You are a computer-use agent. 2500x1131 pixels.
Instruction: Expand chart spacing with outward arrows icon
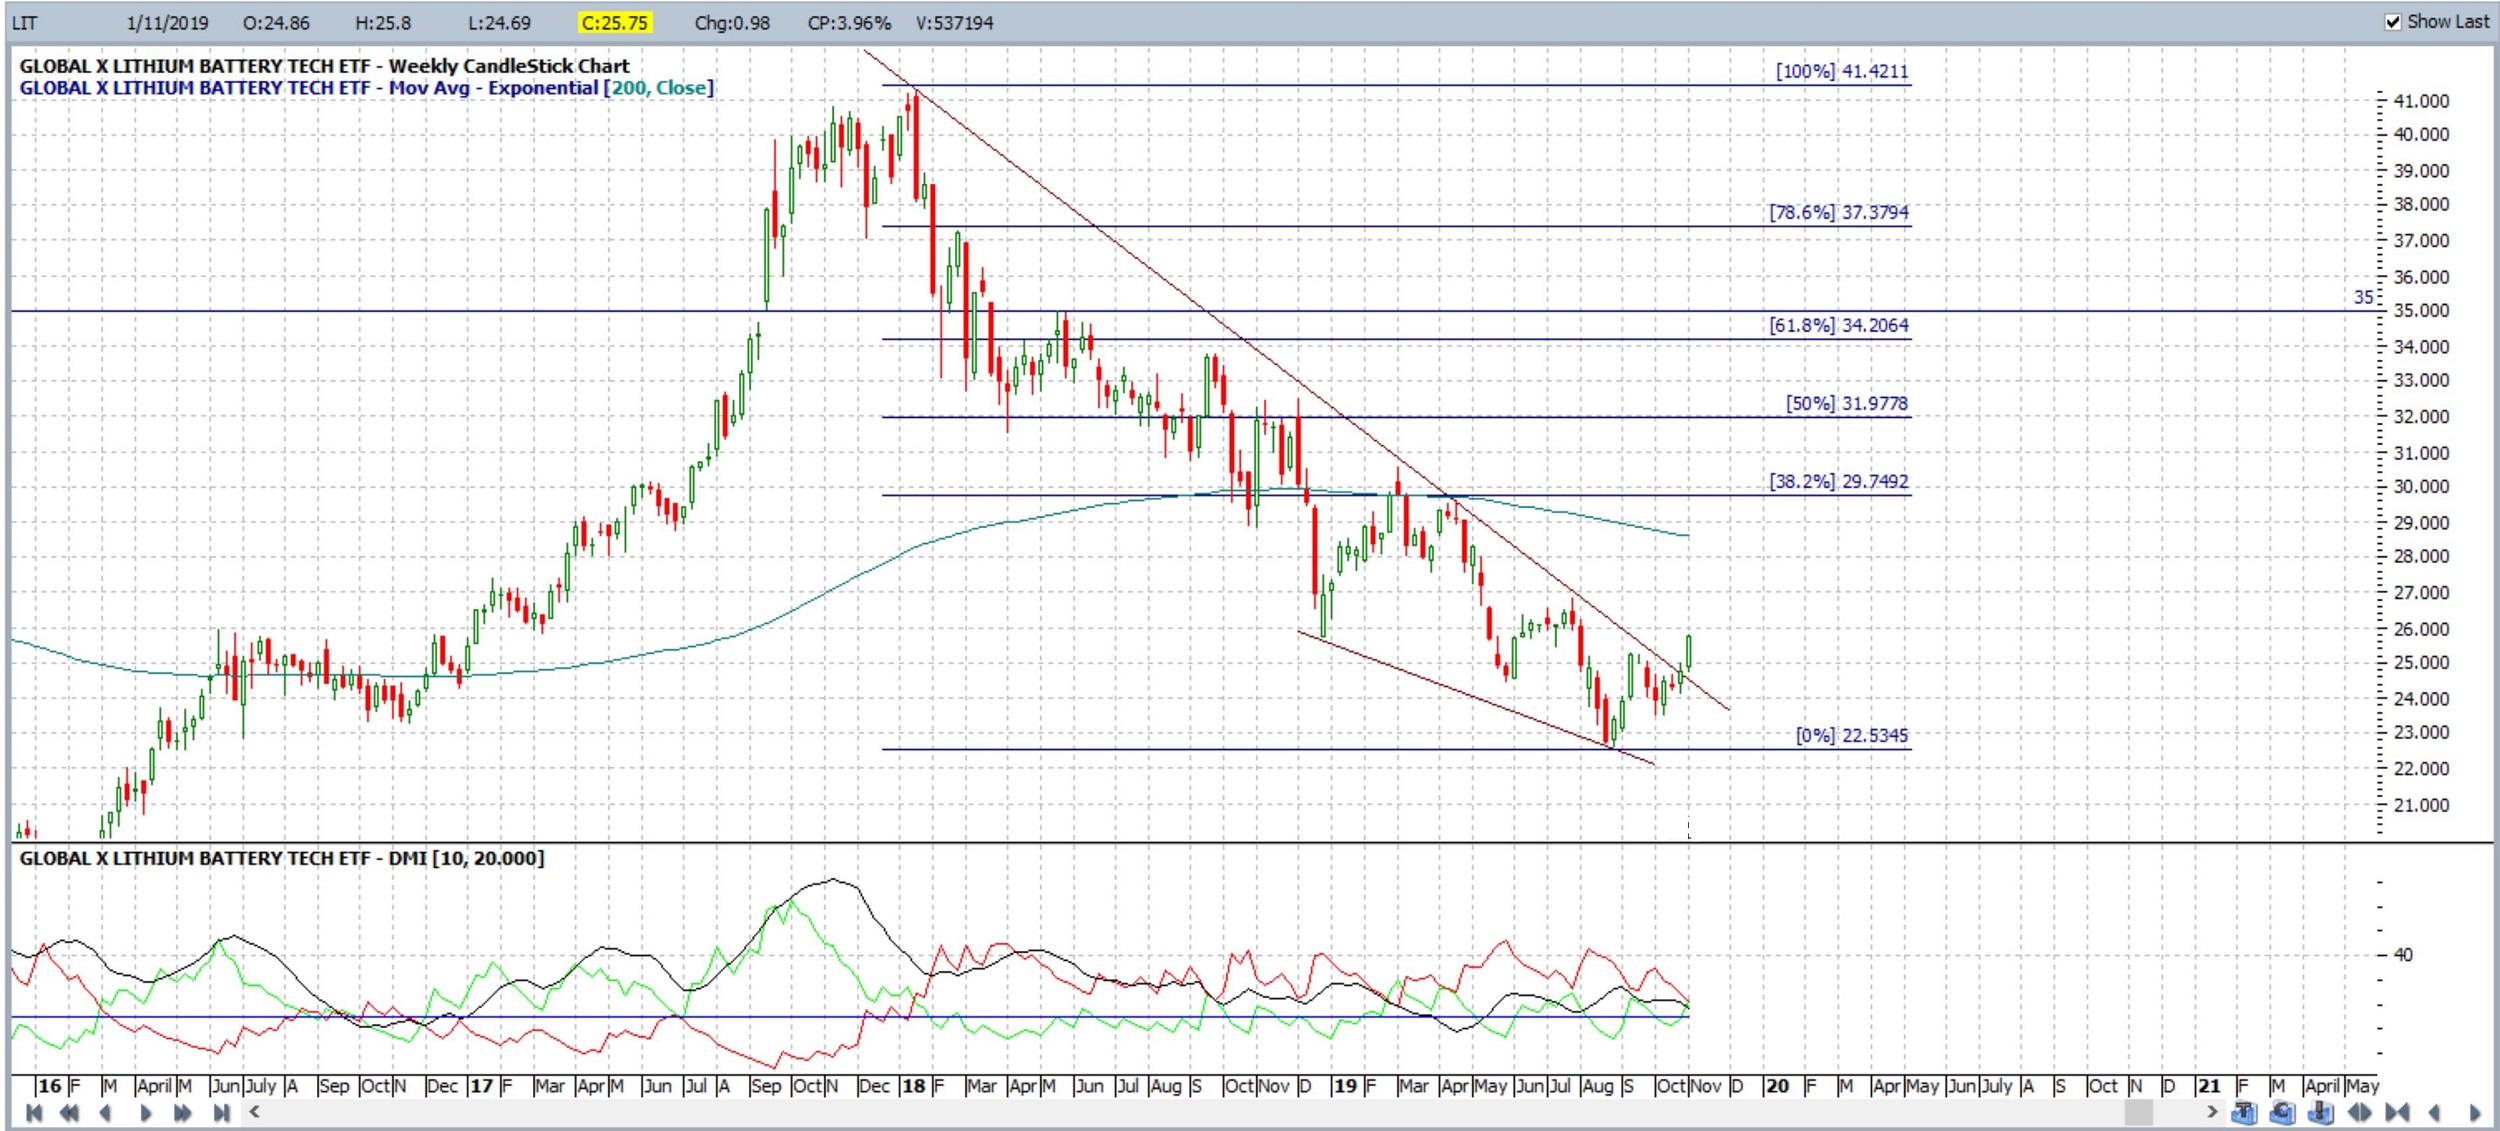pos(2359,1112)
